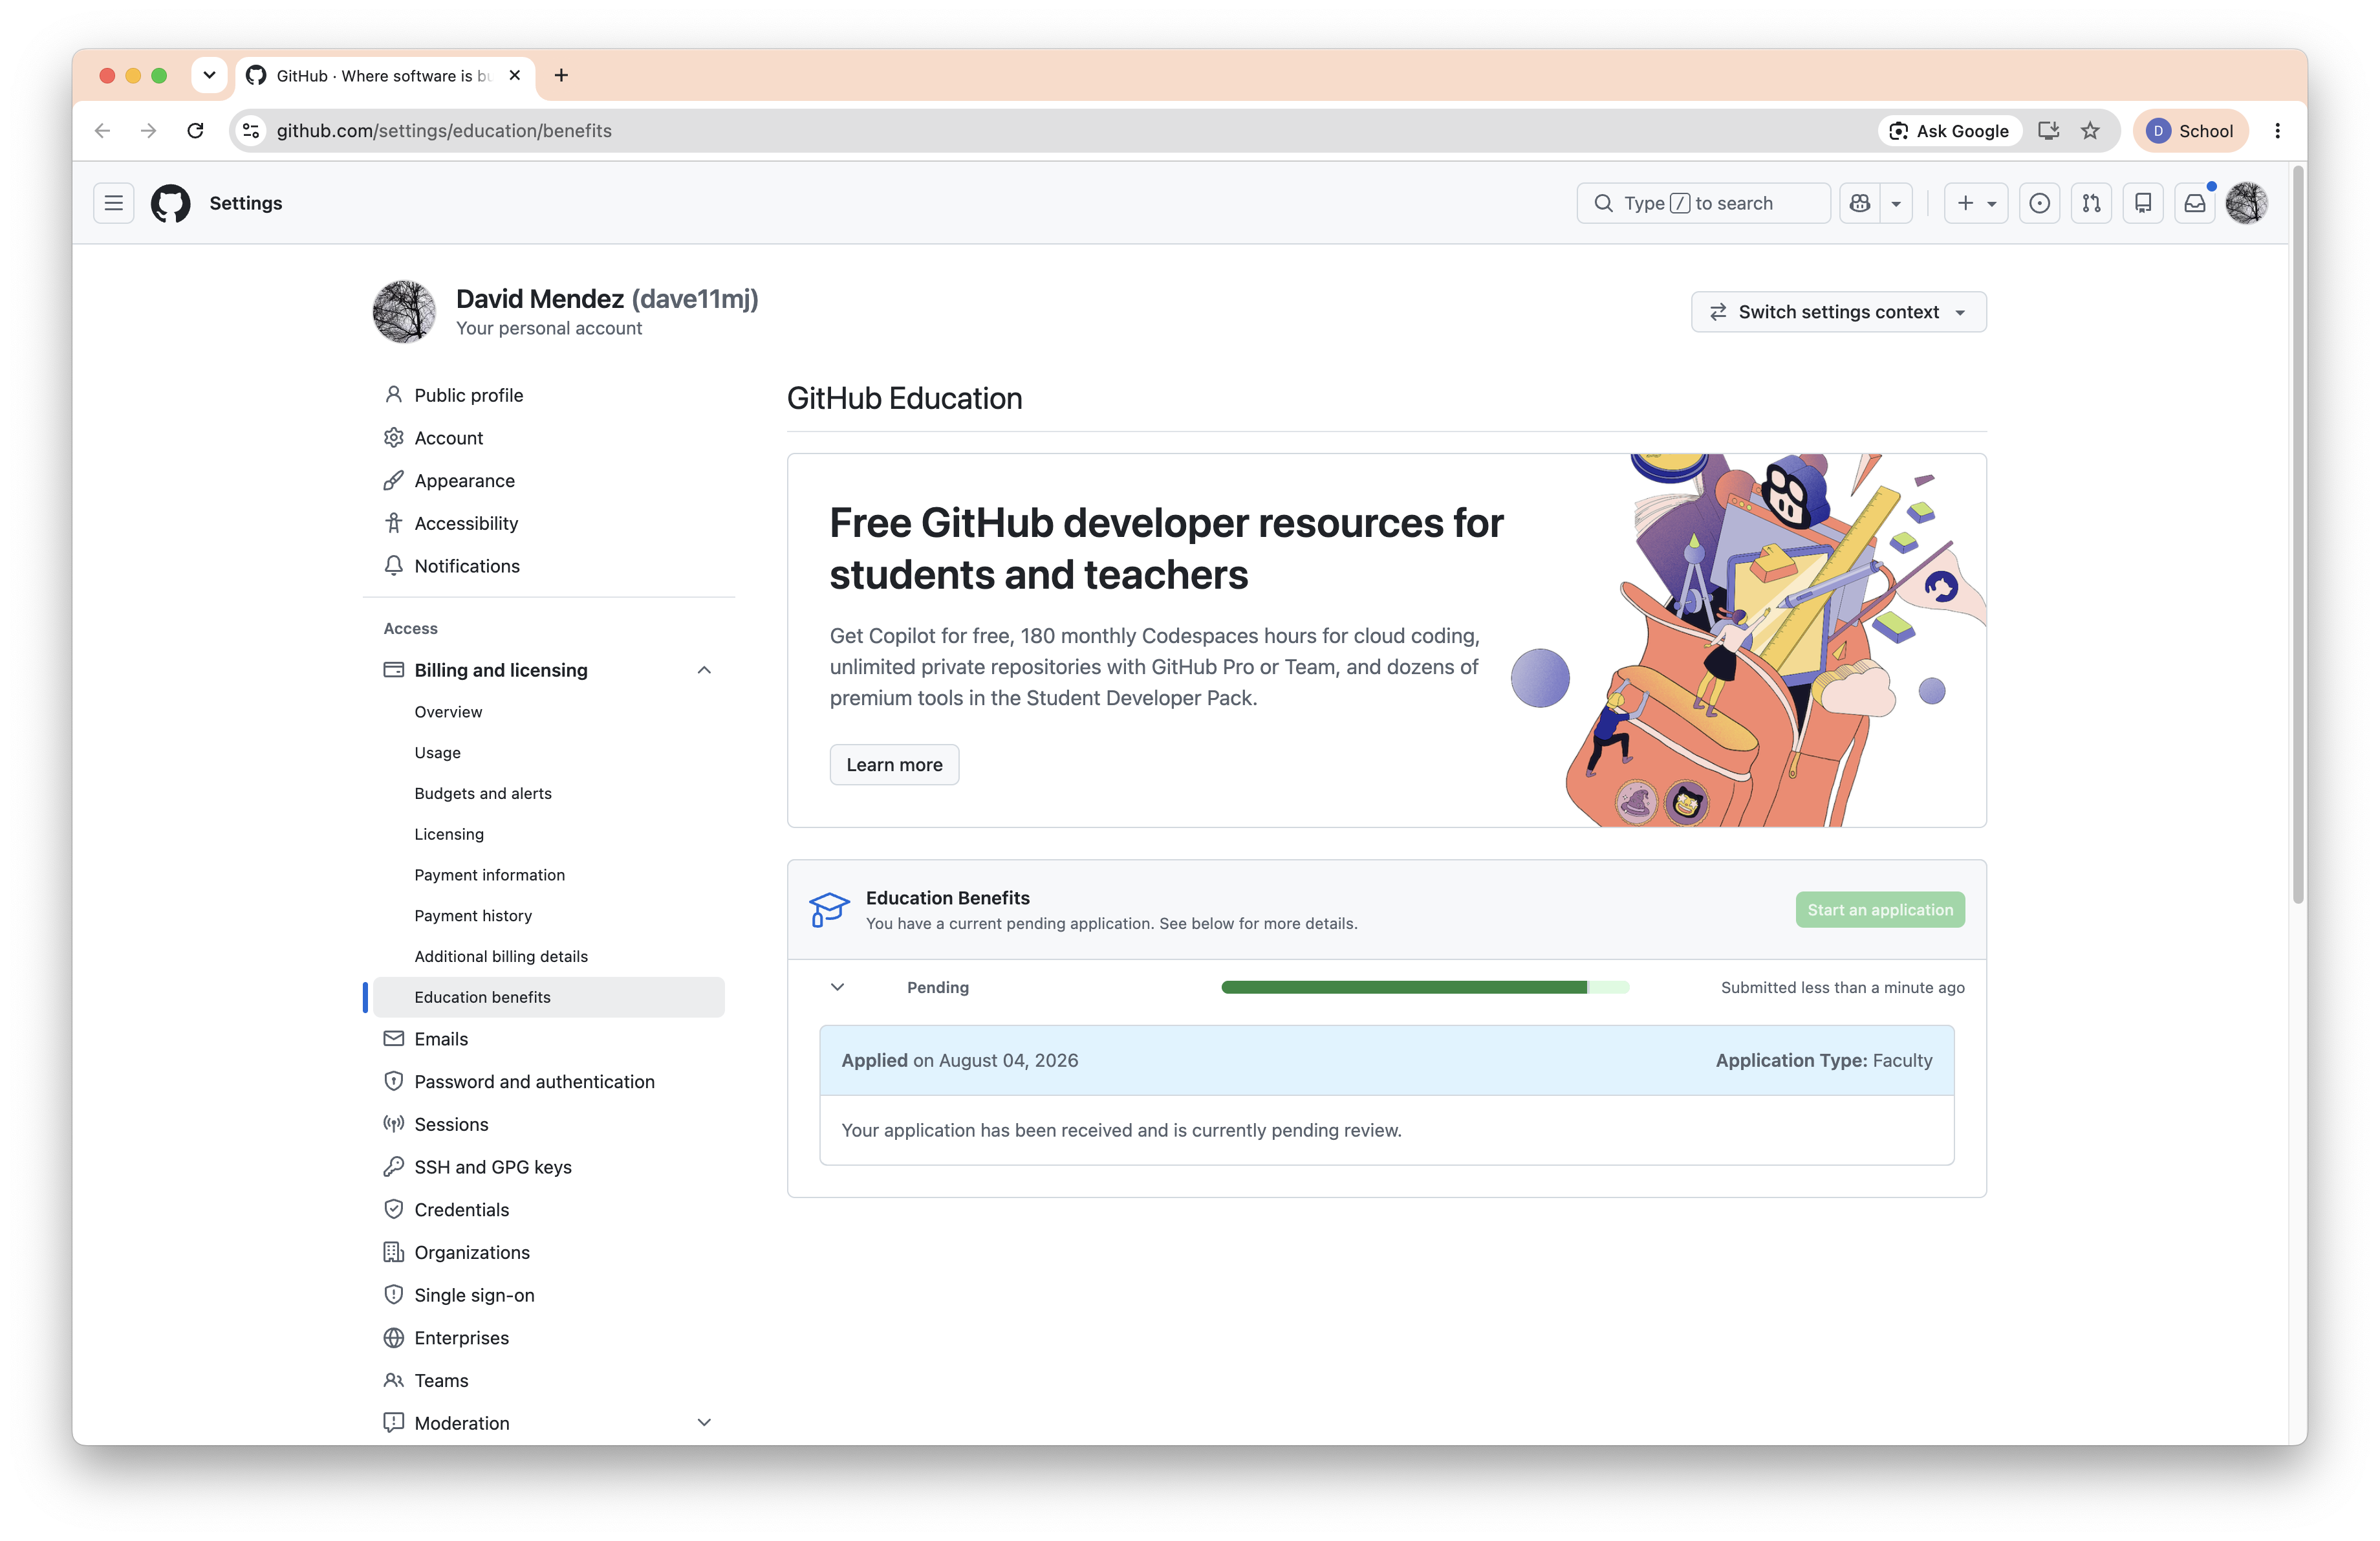Open Licensing page

click(549, 834)
